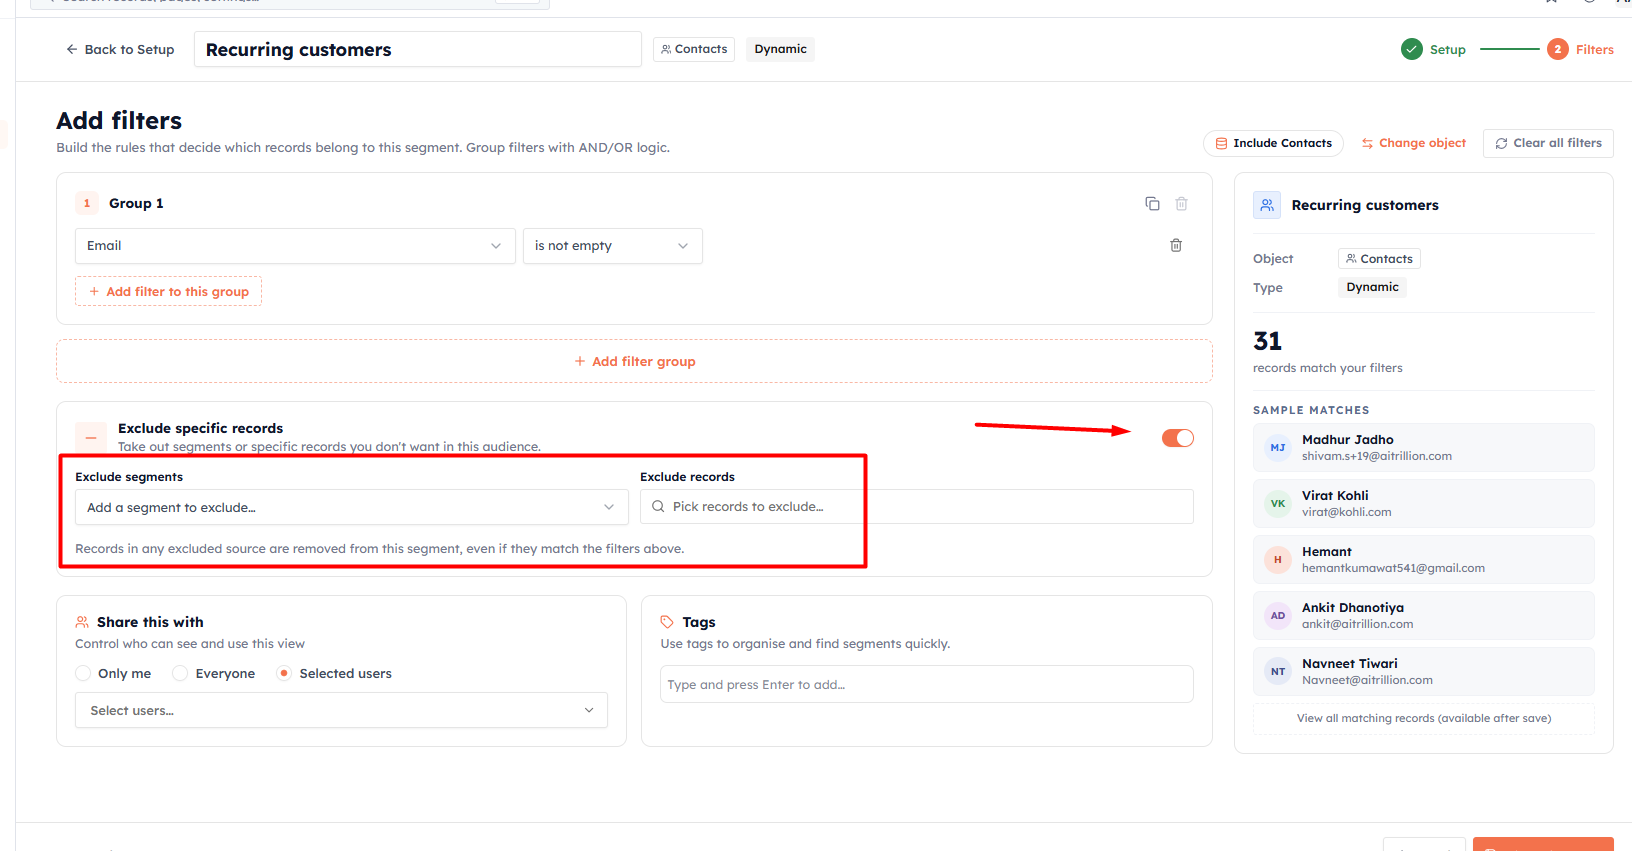
Task: Select the Only me radio option
Action: coord(83,674)
